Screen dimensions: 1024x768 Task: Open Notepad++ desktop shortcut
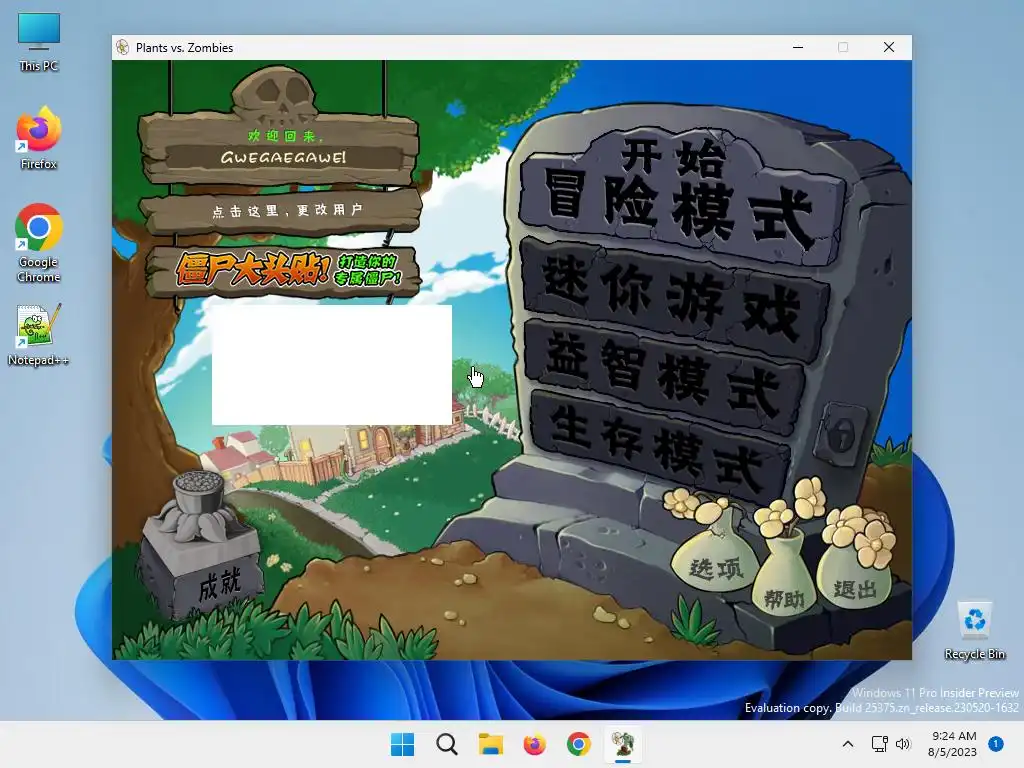tap(39, 334)
